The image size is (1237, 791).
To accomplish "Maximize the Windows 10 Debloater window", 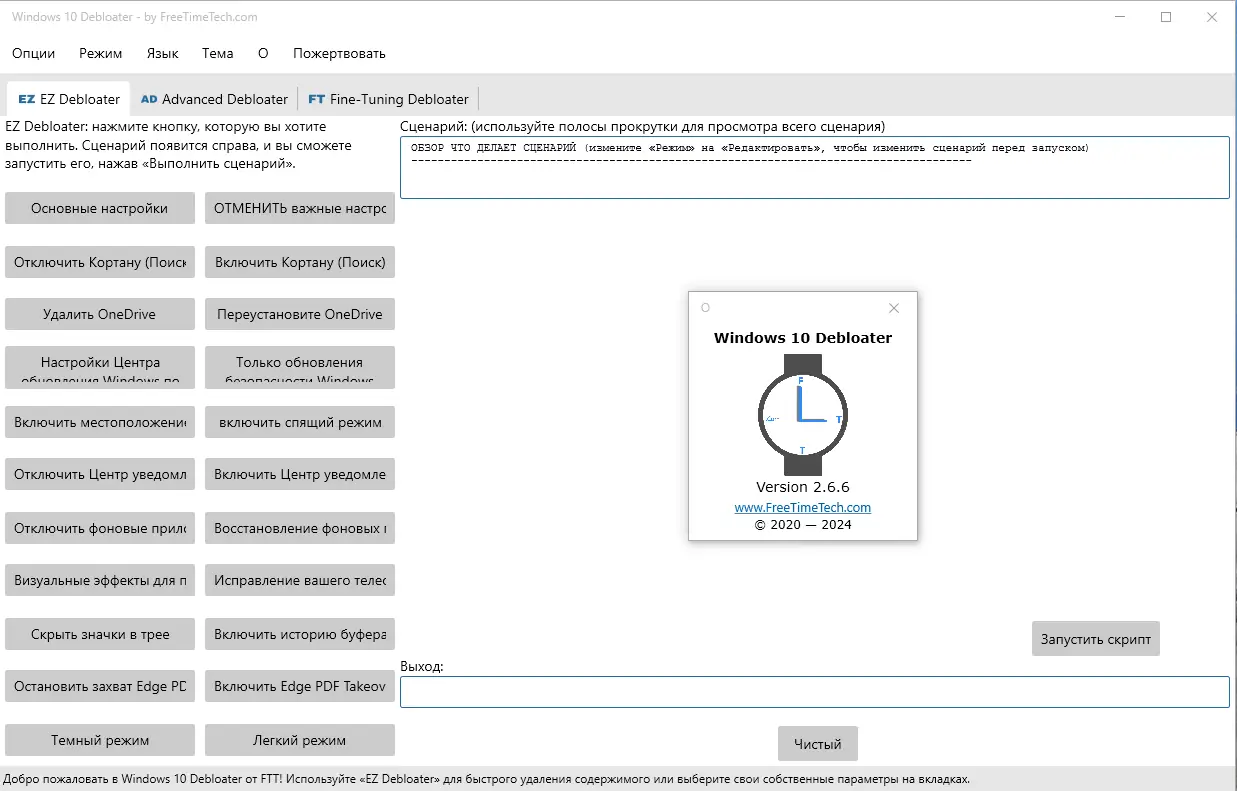I will pyautogui.click(x=1166, y=17).
